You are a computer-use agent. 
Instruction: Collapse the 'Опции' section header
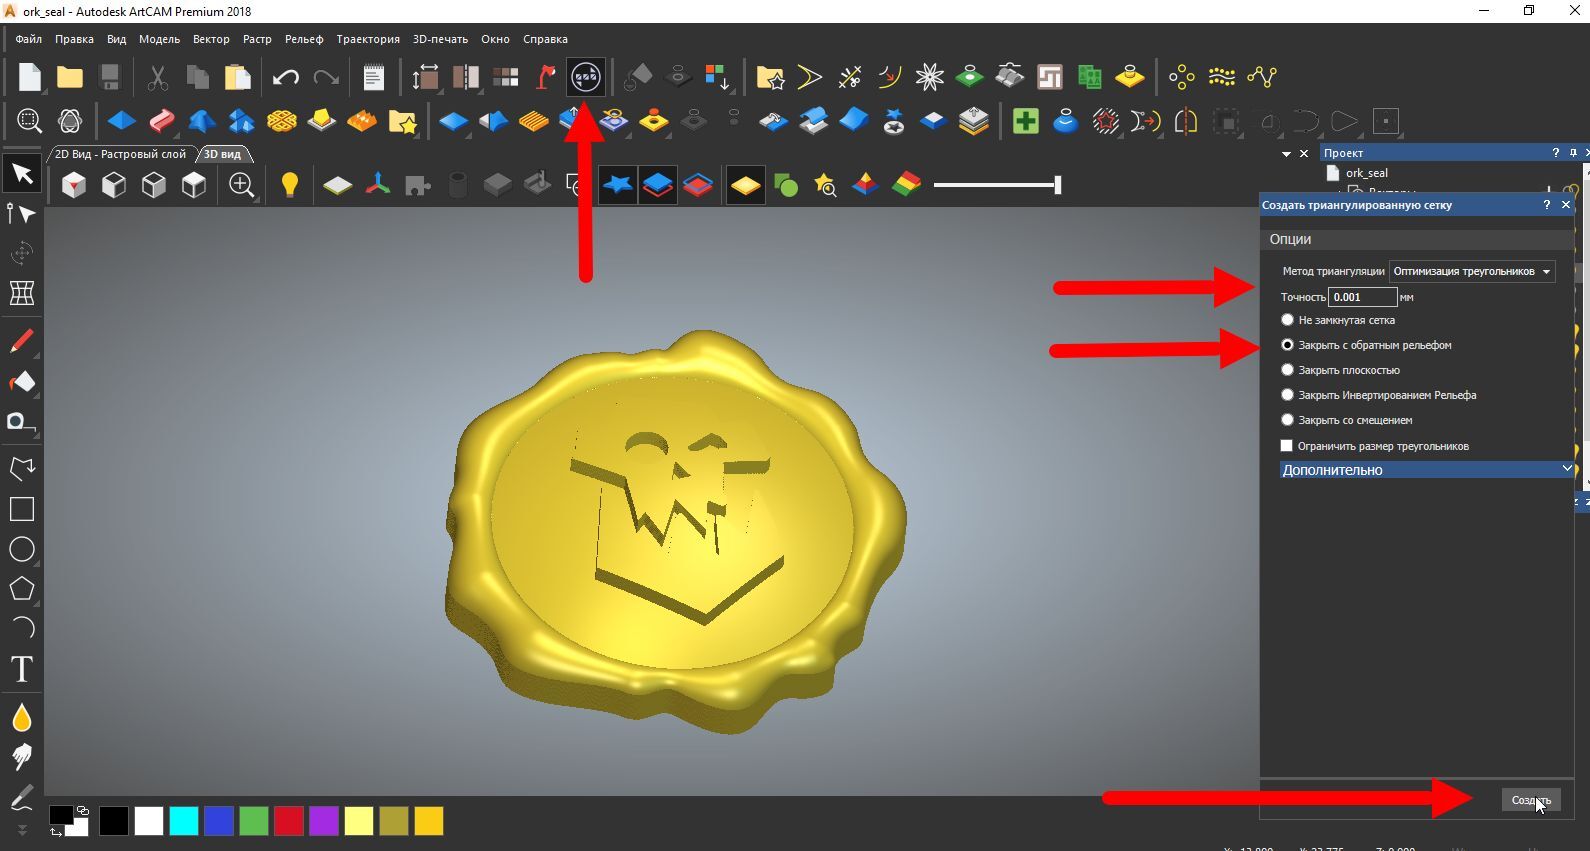click(x=1416, y=239)
